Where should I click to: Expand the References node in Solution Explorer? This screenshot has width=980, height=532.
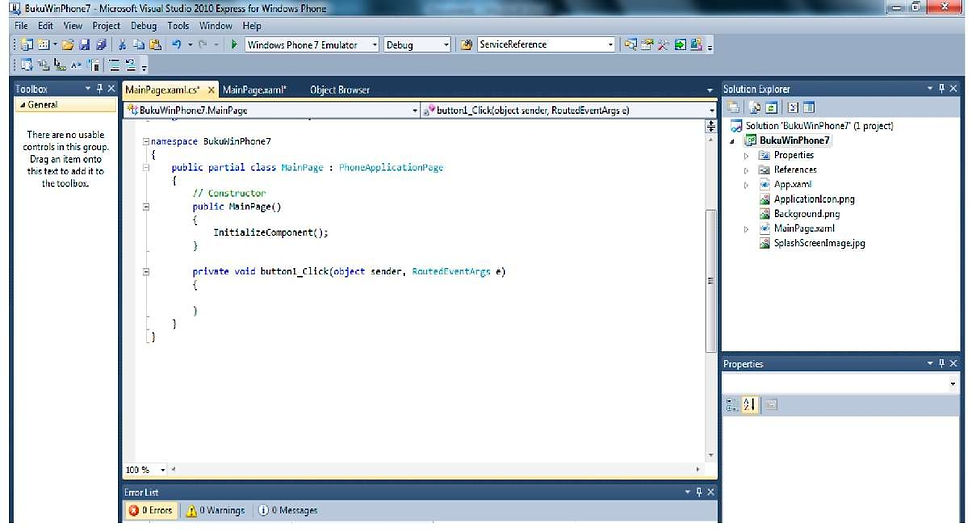click(746, 170)
